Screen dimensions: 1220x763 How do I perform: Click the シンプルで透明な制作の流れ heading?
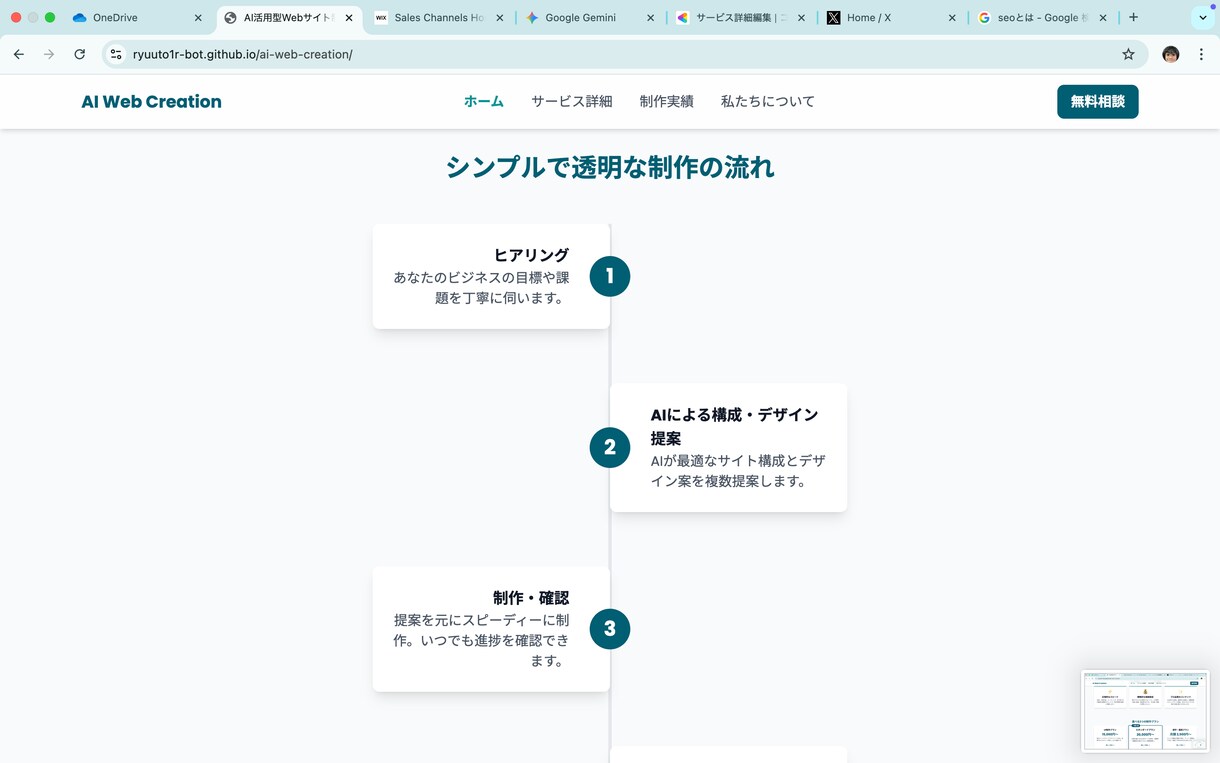click(610, 167)
